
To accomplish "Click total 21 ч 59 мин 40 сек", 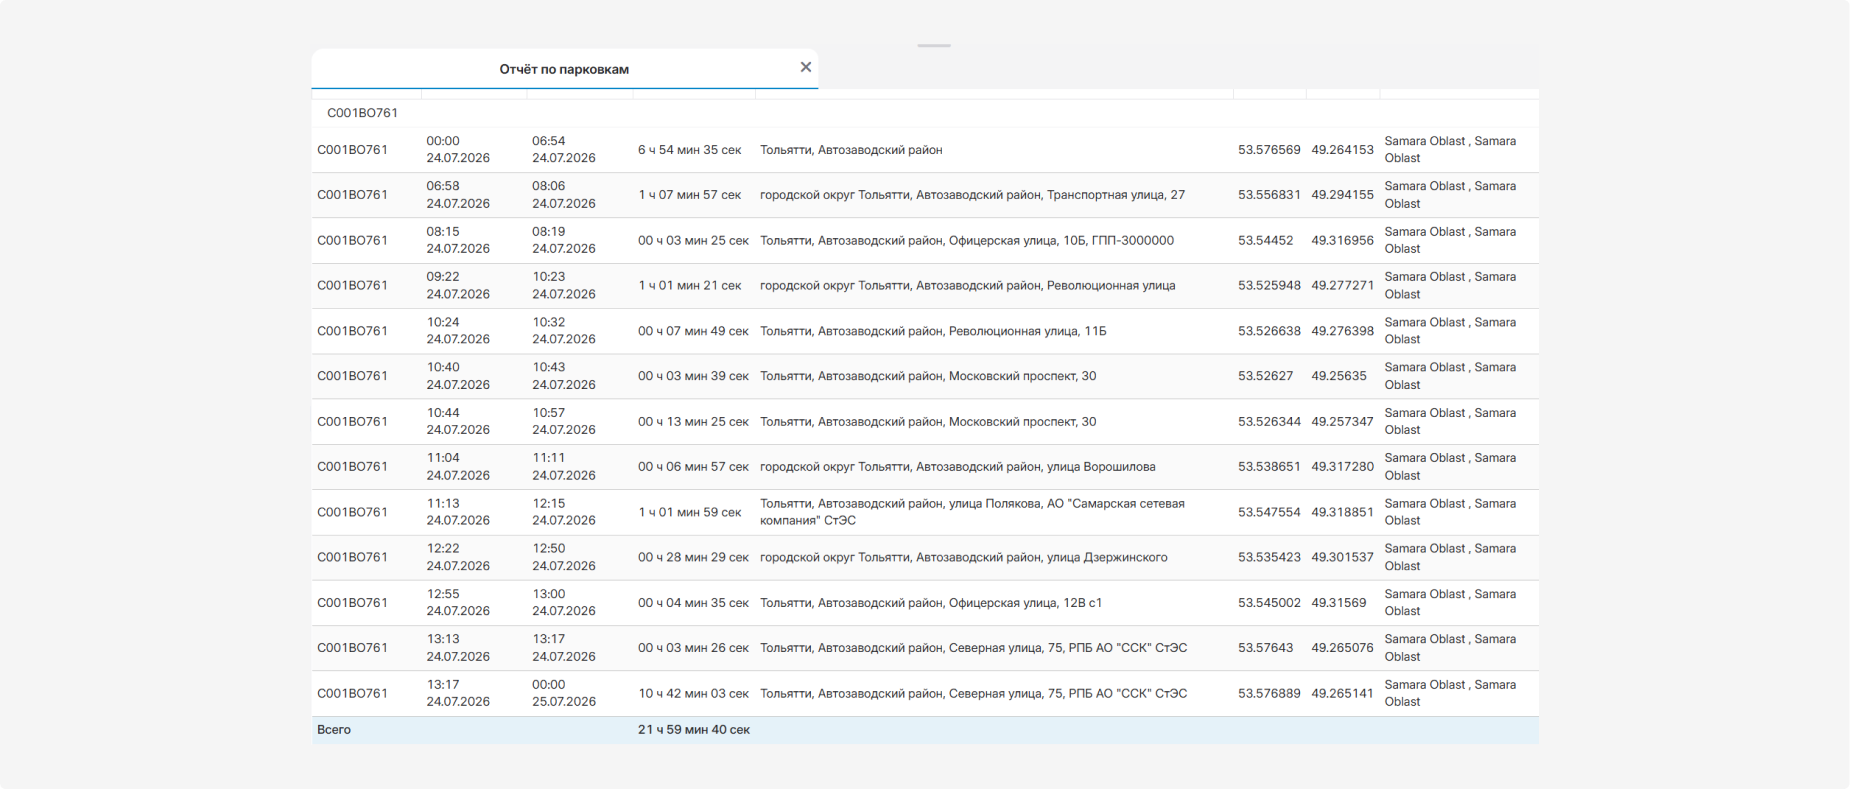I will [694, 730].
